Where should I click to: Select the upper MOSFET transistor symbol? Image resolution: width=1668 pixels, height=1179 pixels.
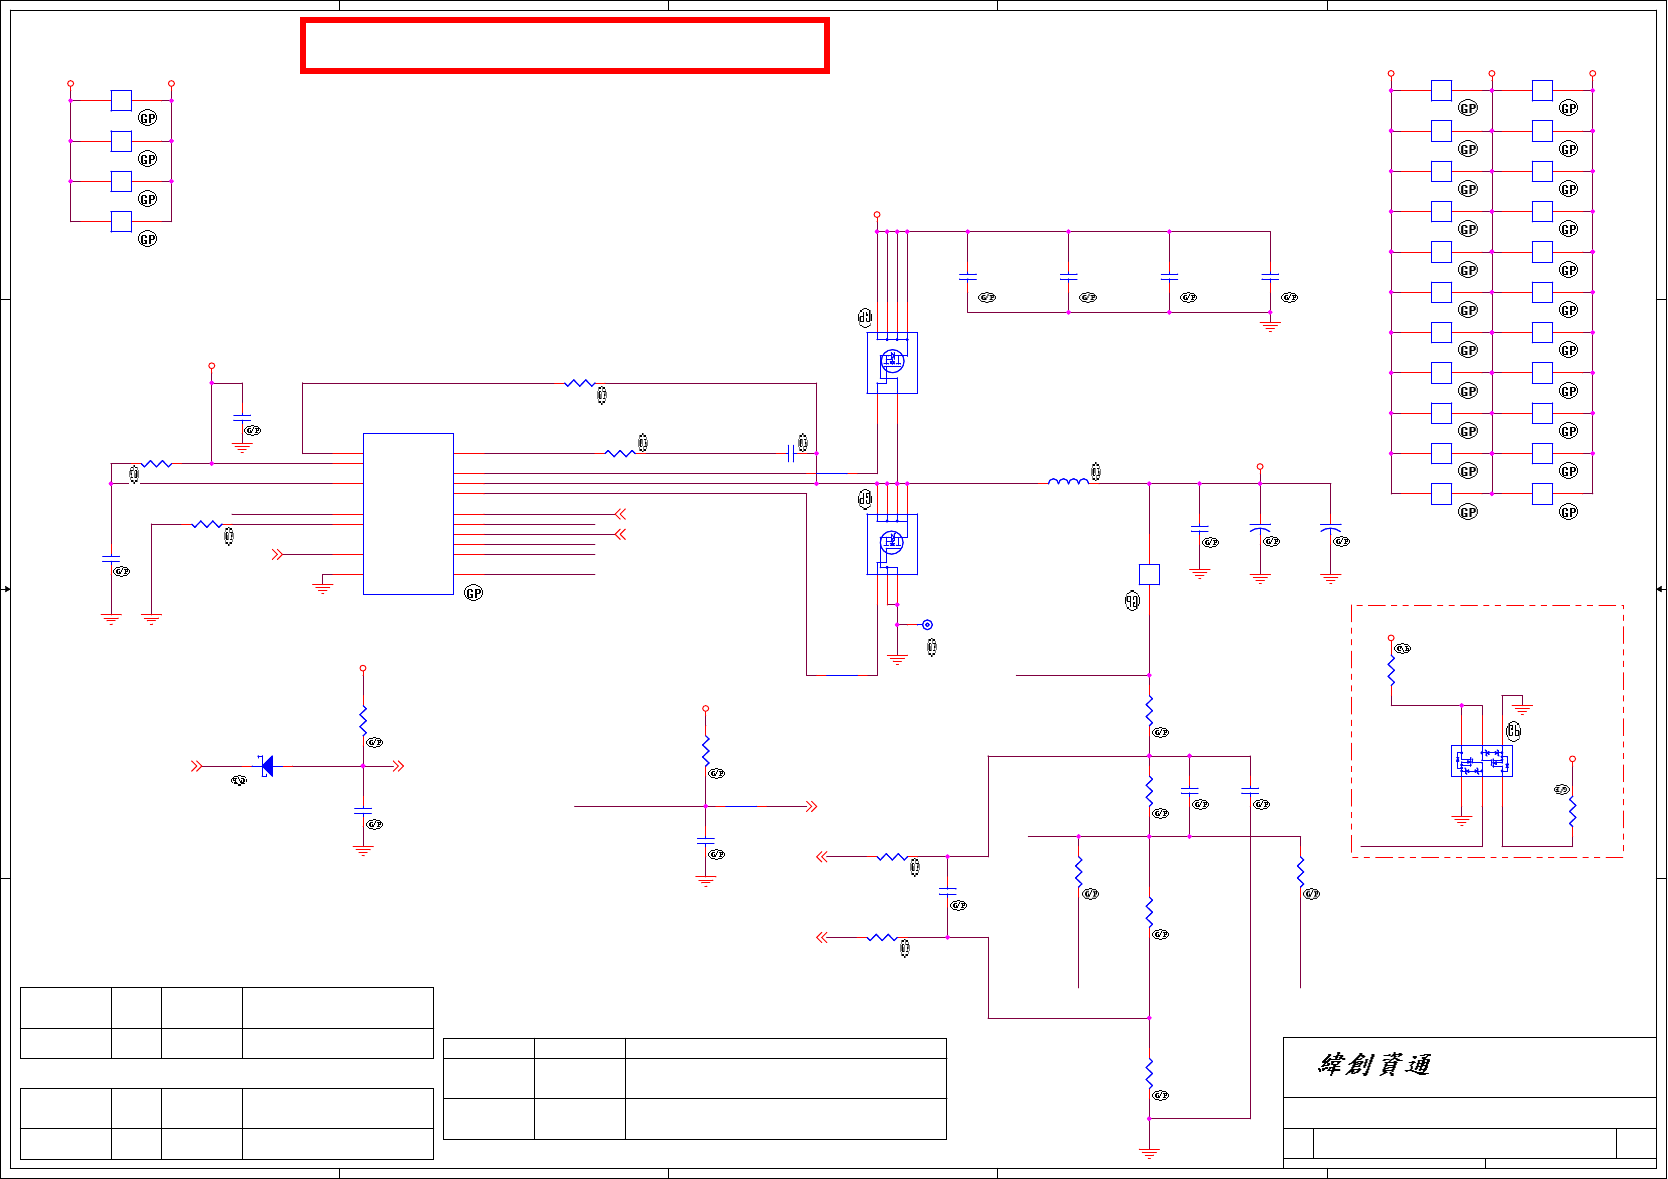(x=891, y=362)
